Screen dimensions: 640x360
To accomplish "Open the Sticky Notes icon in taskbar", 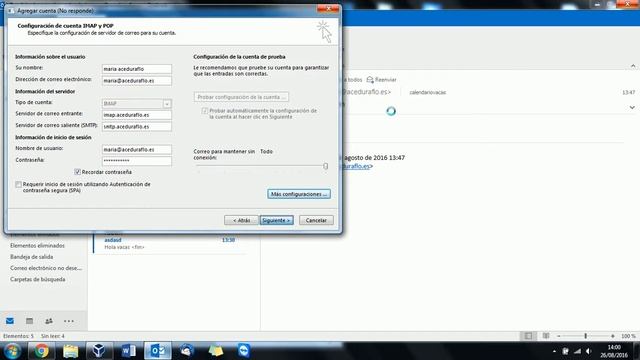I will point(216,351).
